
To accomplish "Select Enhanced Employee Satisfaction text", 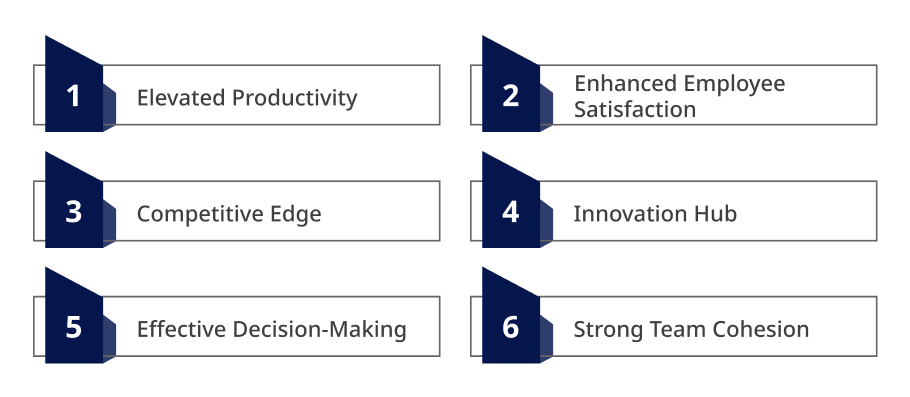I will point(680,96).
